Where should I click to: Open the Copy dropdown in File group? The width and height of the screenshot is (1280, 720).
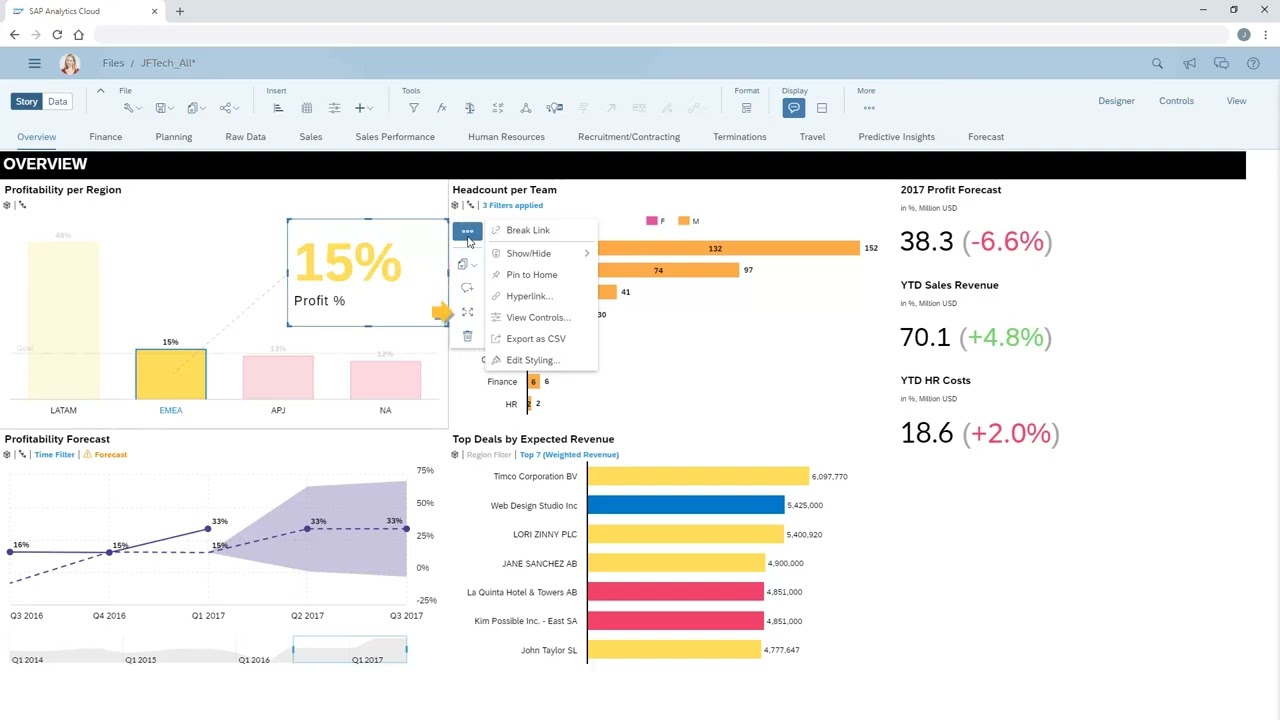[x=196, y=108]
